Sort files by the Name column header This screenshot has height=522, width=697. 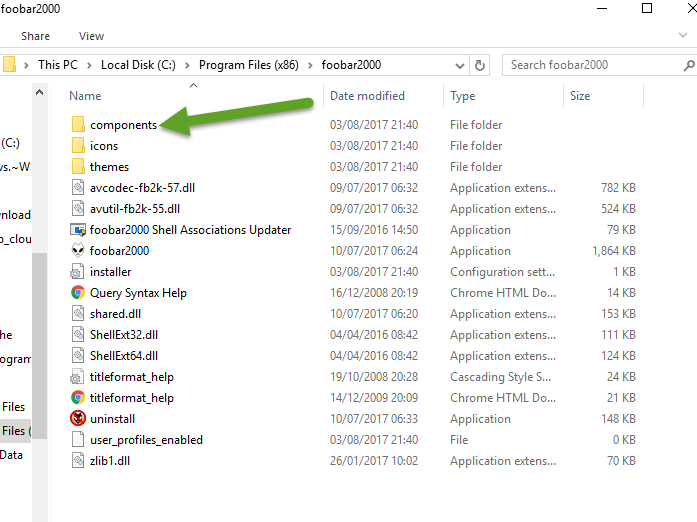pos(86,96)
